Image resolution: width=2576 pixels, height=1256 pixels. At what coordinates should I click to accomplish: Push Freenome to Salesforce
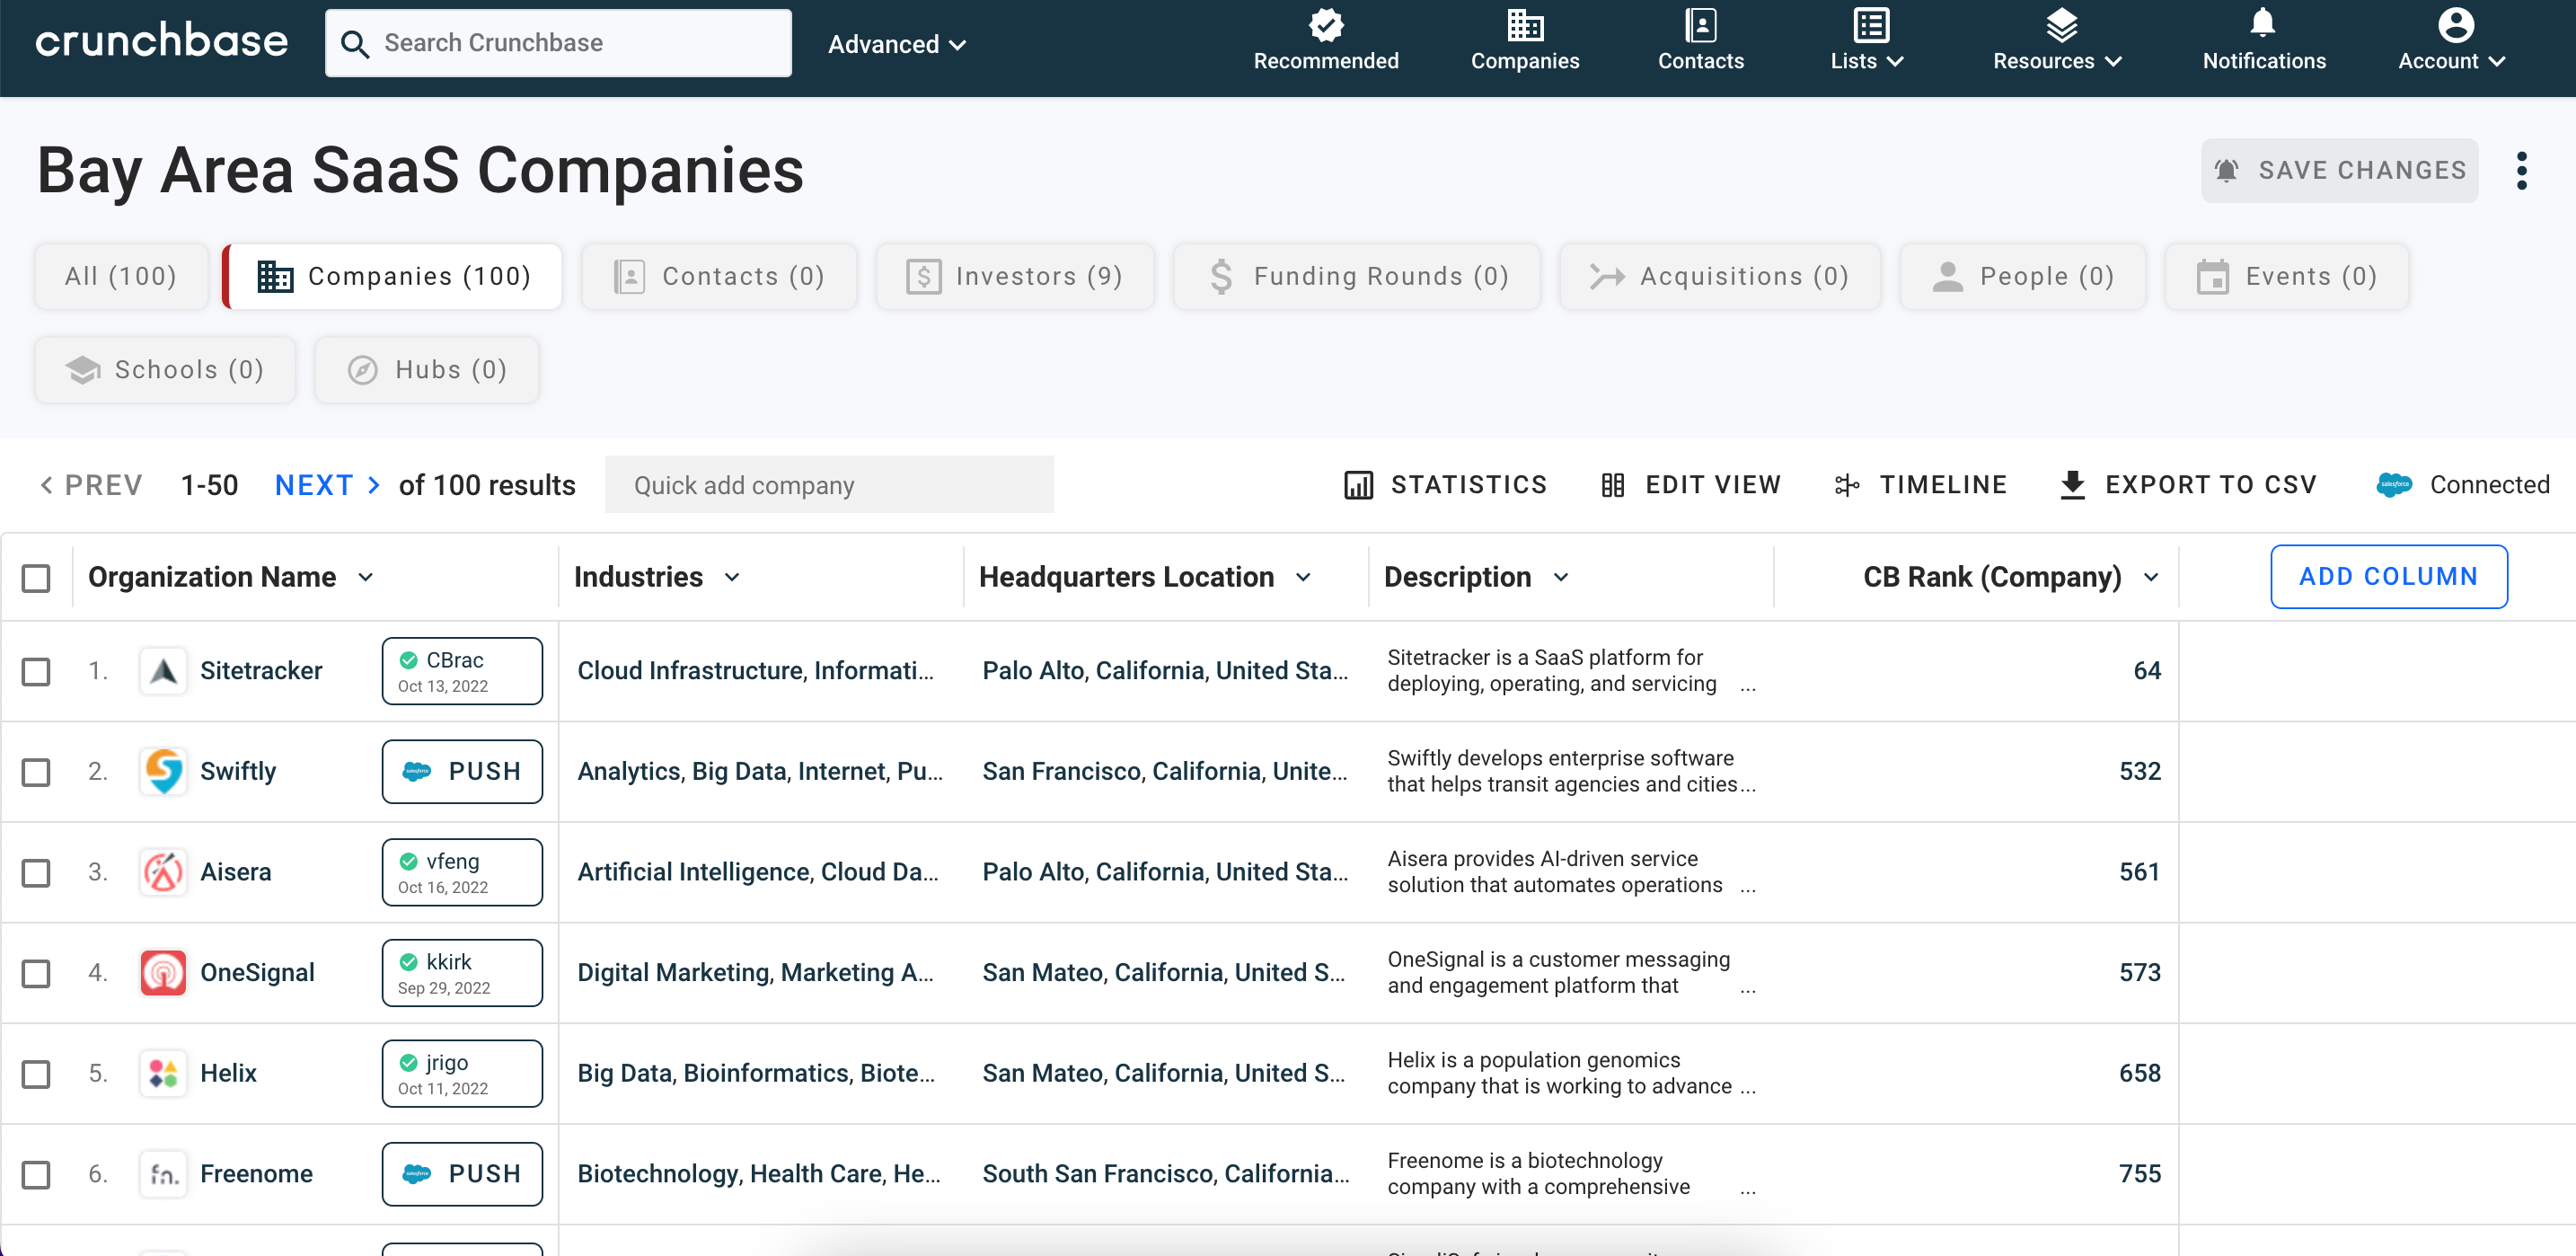click(462, 1174)
